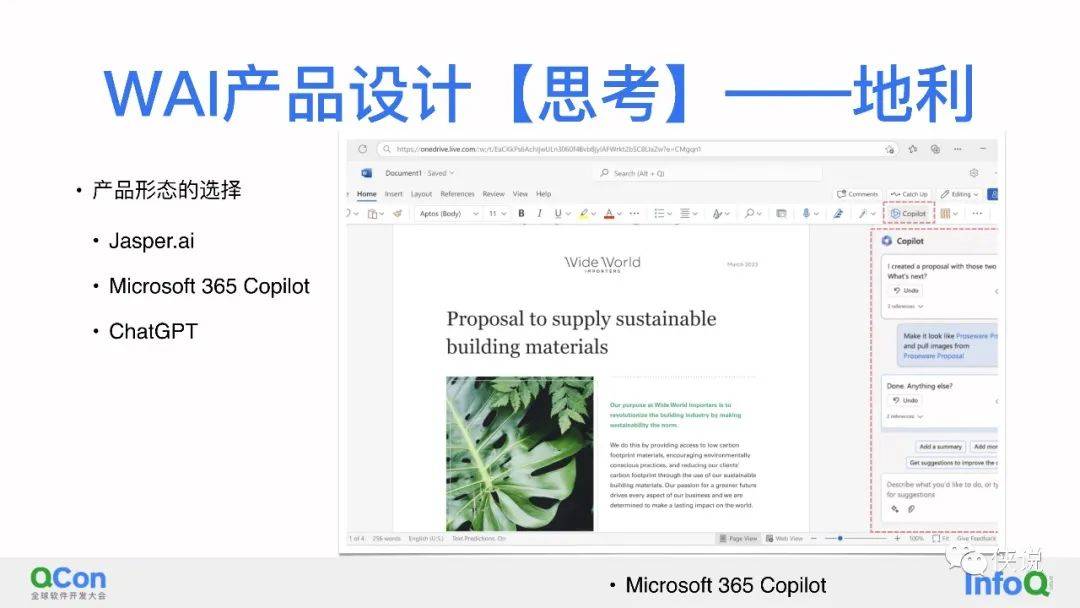The height and width of the screenshot is (608, 1080).
Task: Switch to Web View
Action: (x=785, y=538)
